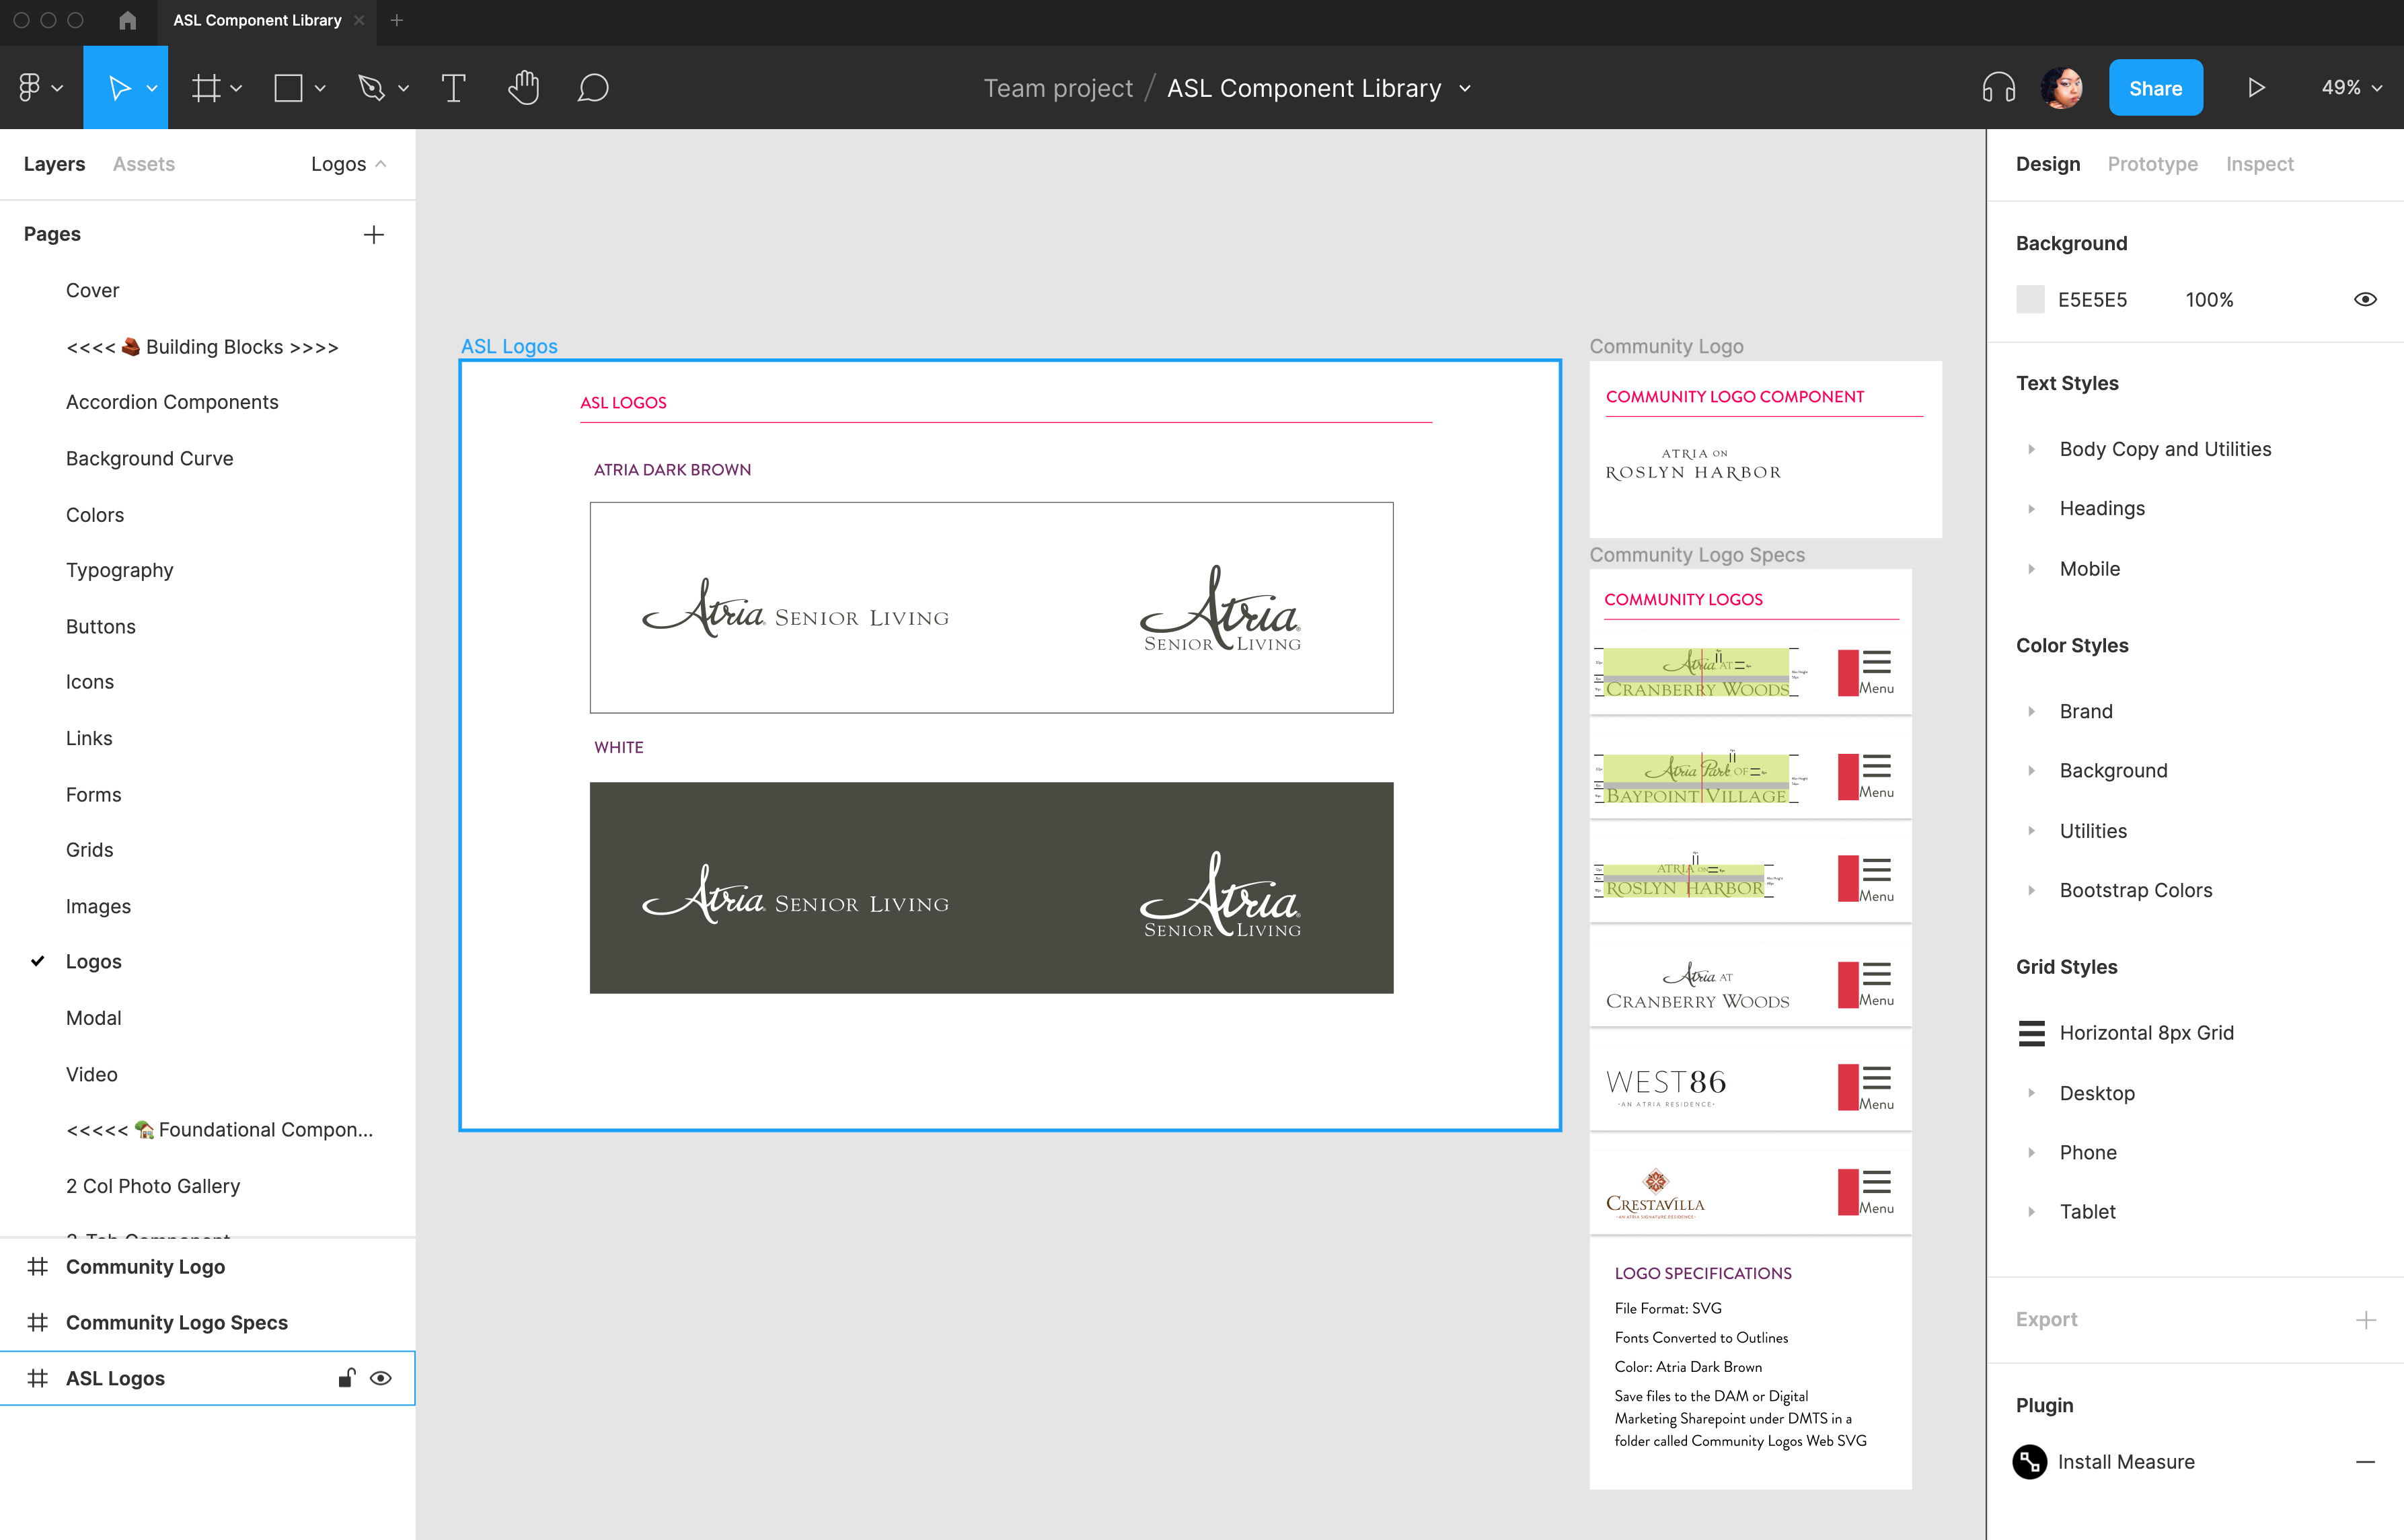Image resolution: width=2404 pixels, height=1540 pixels.
Task: Switch to the Assets tab
Action: click(x=144, y=164)
